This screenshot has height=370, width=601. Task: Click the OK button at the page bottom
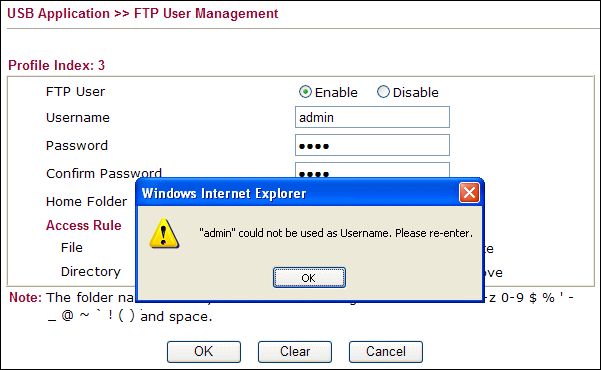pos(204,352)
